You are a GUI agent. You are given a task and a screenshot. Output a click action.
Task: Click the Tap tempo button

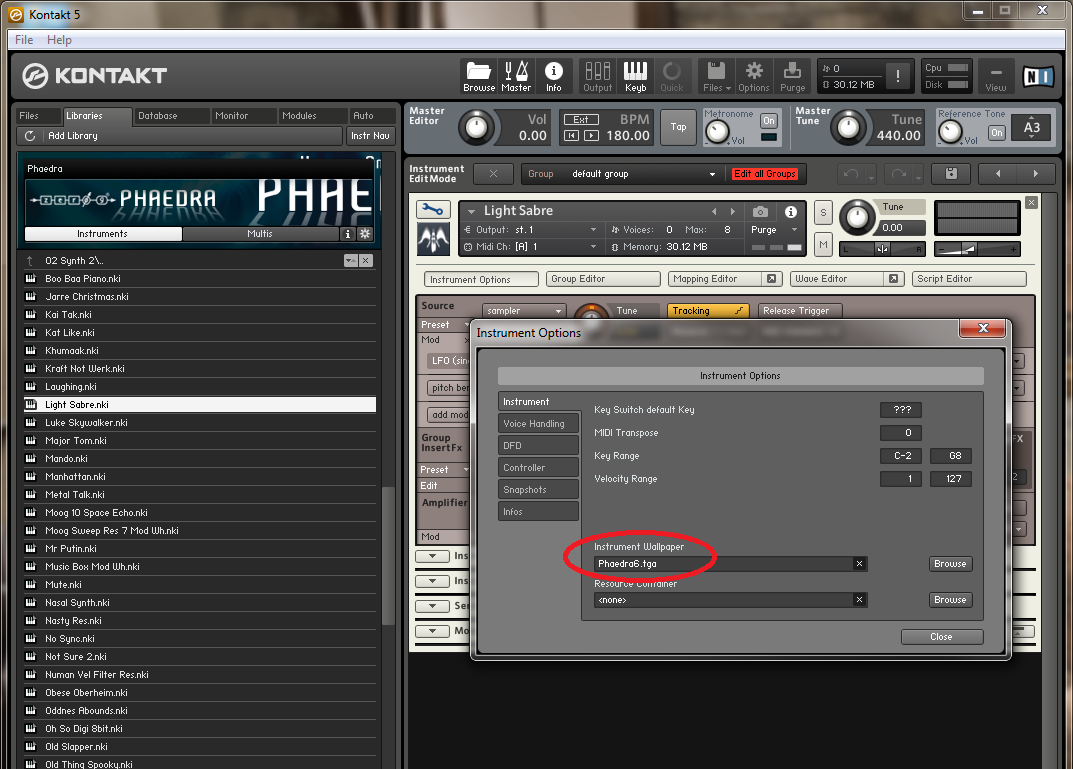678,127
